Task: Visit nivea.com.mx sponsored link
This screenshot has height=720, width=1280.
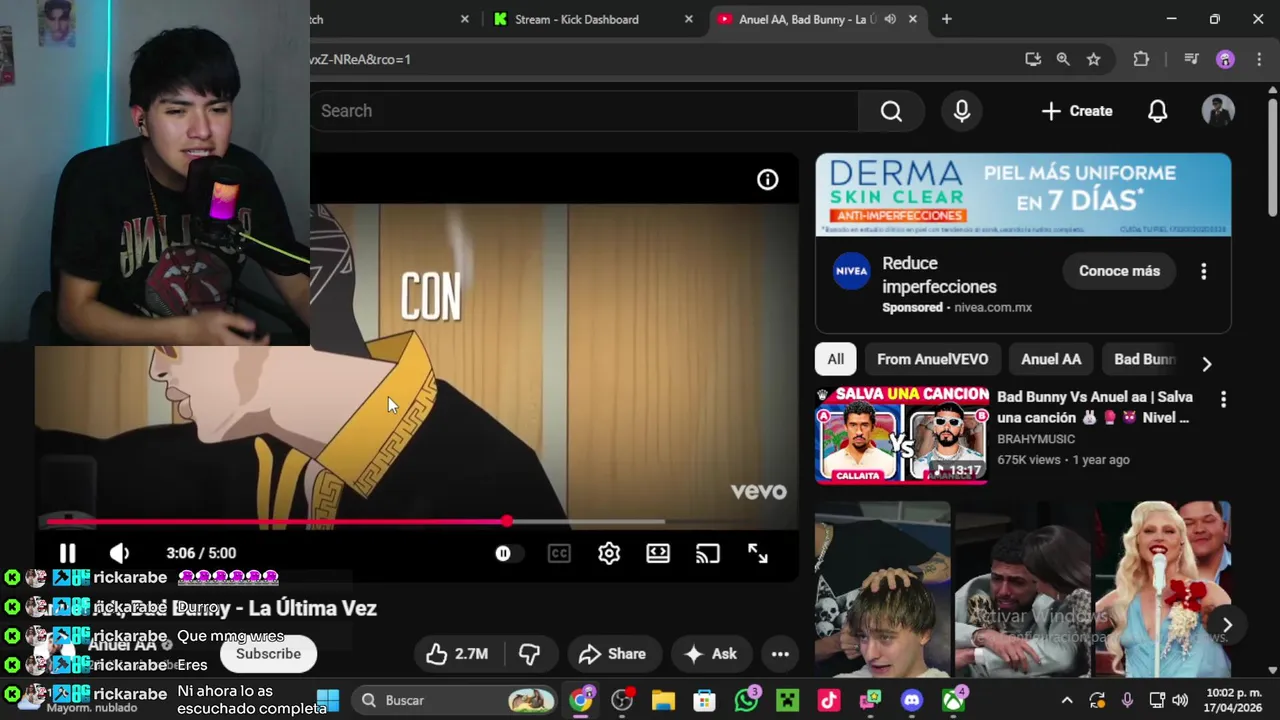Action: [992, 308]
